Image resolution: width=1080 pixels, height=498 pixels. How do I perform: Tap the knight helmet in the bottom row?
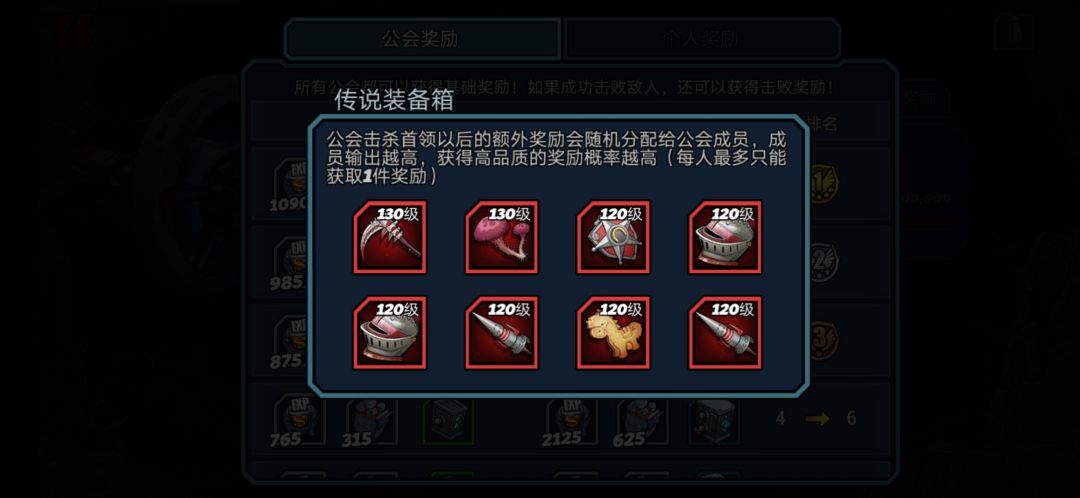pos(390,333)
